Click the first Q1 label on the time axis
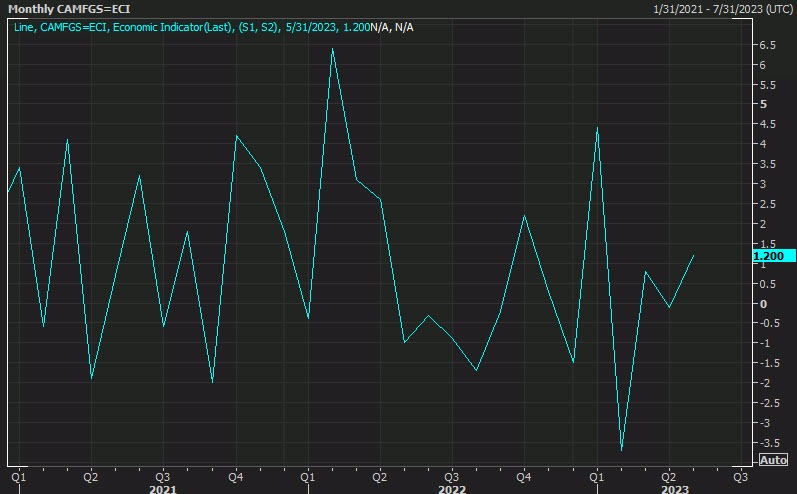The width and height of the screenshot is (797, 494). pos(19,477)
